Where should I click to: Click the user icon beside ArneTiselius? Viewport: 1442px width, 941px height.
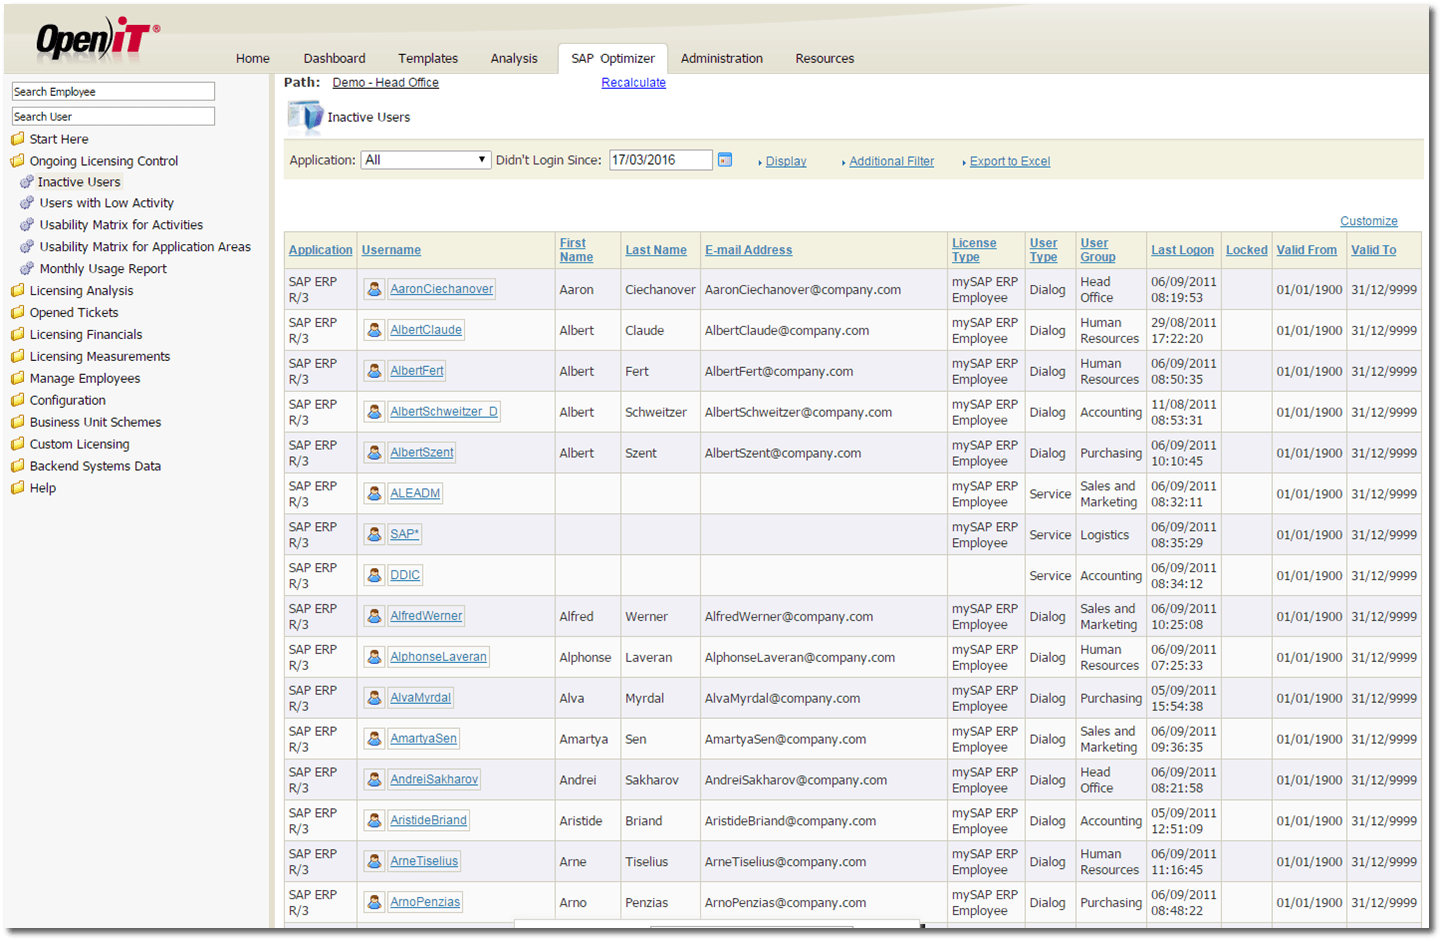[374, 862]
